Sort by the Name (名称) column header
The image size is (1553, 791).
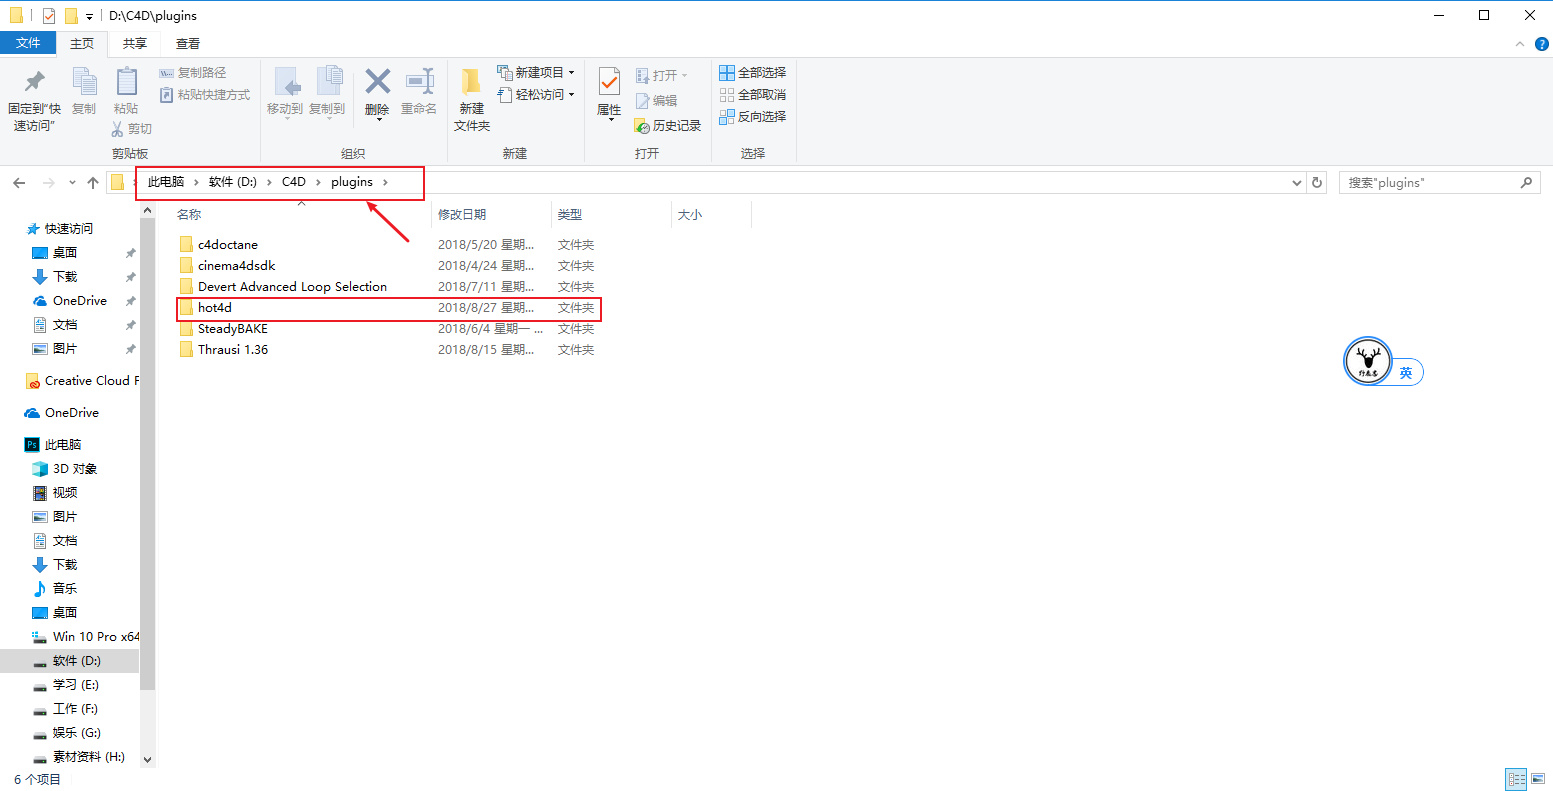point(189,215)
